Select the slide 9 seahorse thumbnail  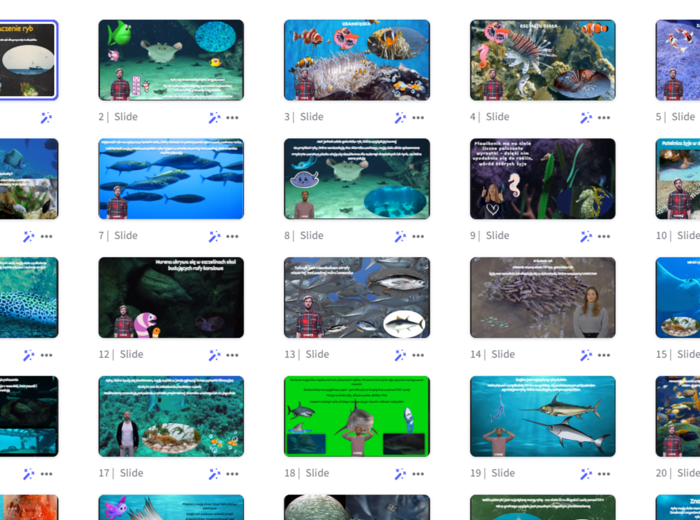tap(542, 179)
